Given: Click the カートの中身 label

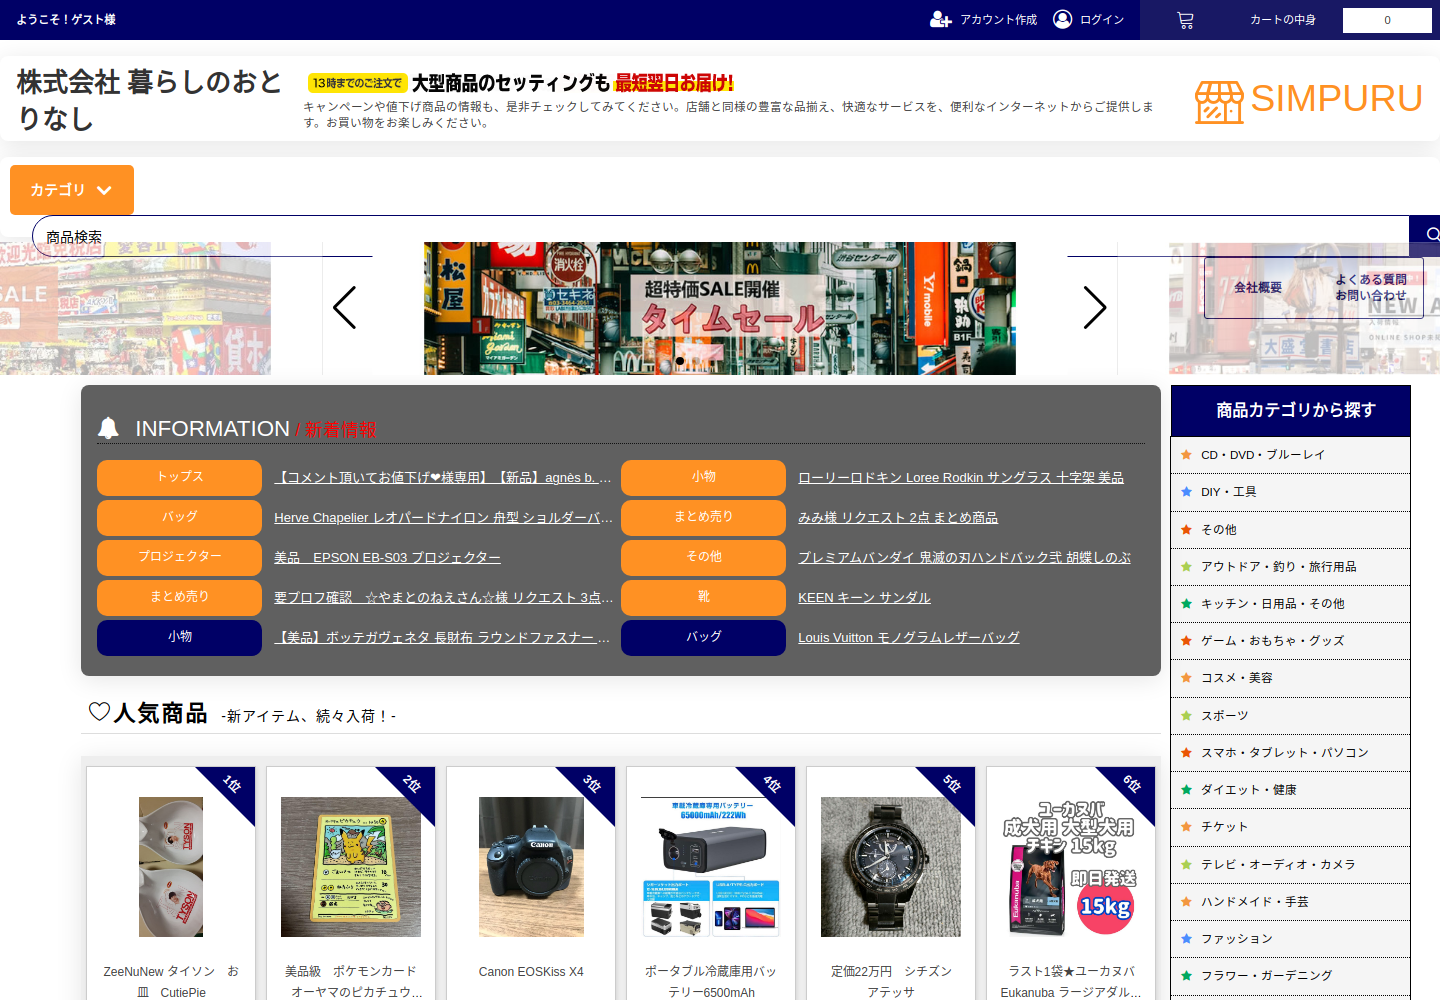Looking at the screenshot, I should [x=1283, y=20].
